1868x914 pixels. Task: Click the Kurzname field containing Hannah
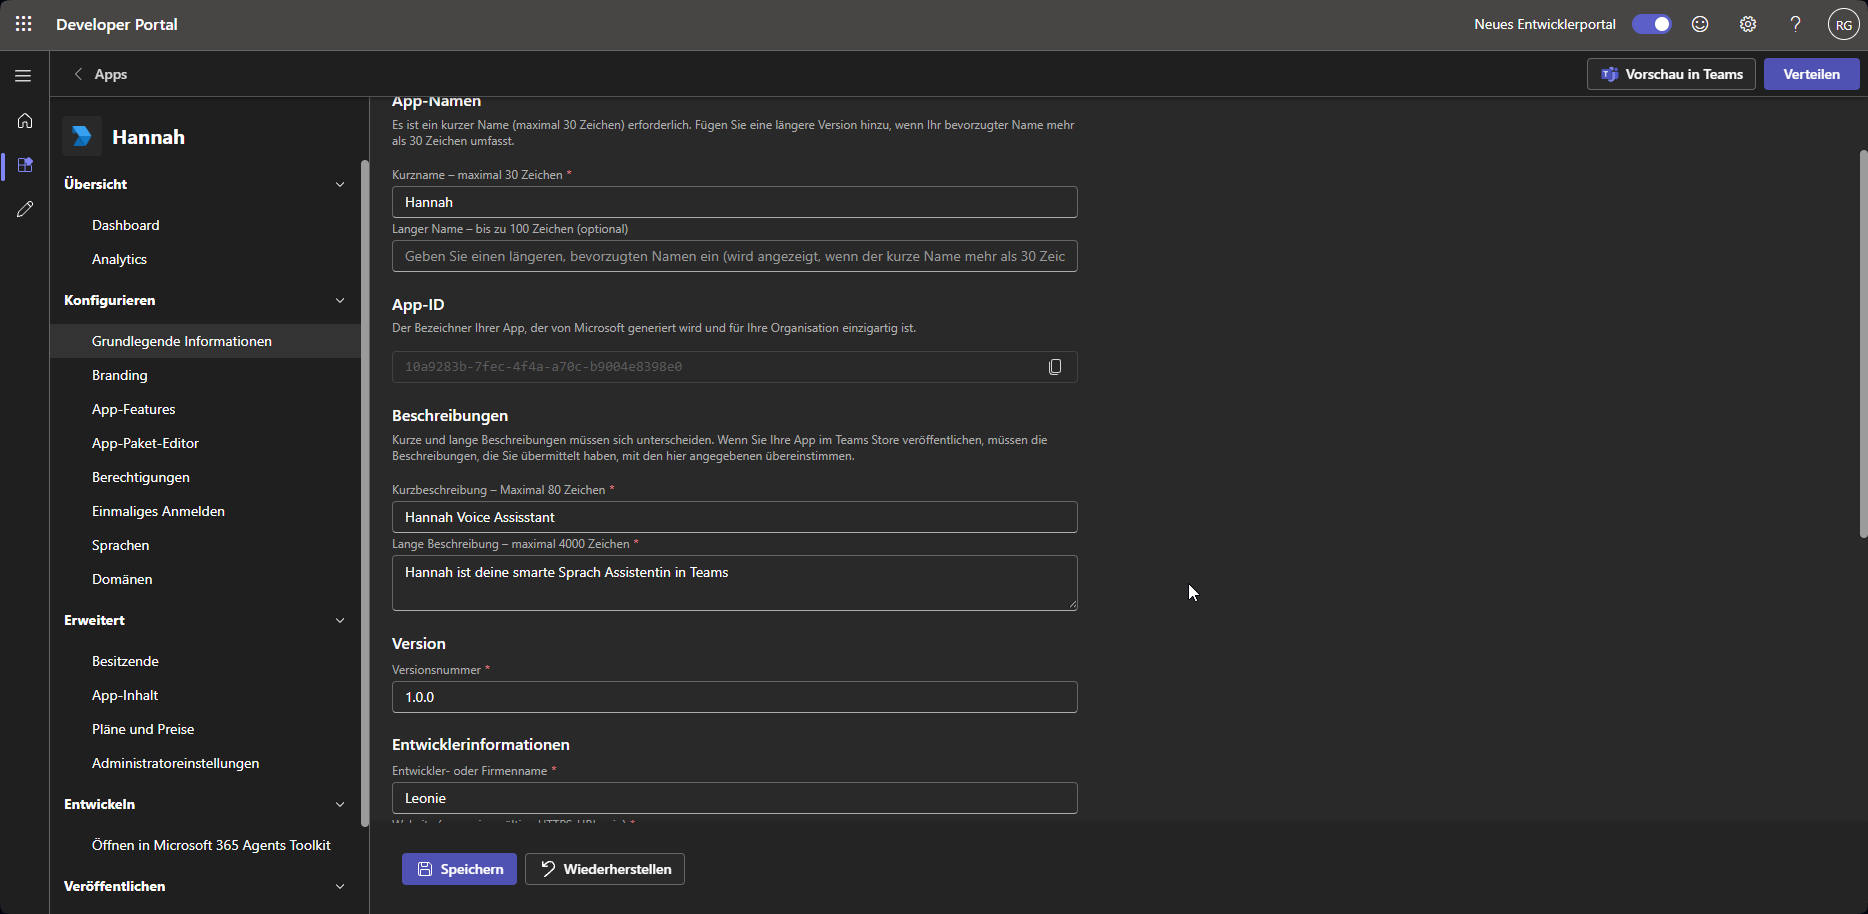pos(735,202)
